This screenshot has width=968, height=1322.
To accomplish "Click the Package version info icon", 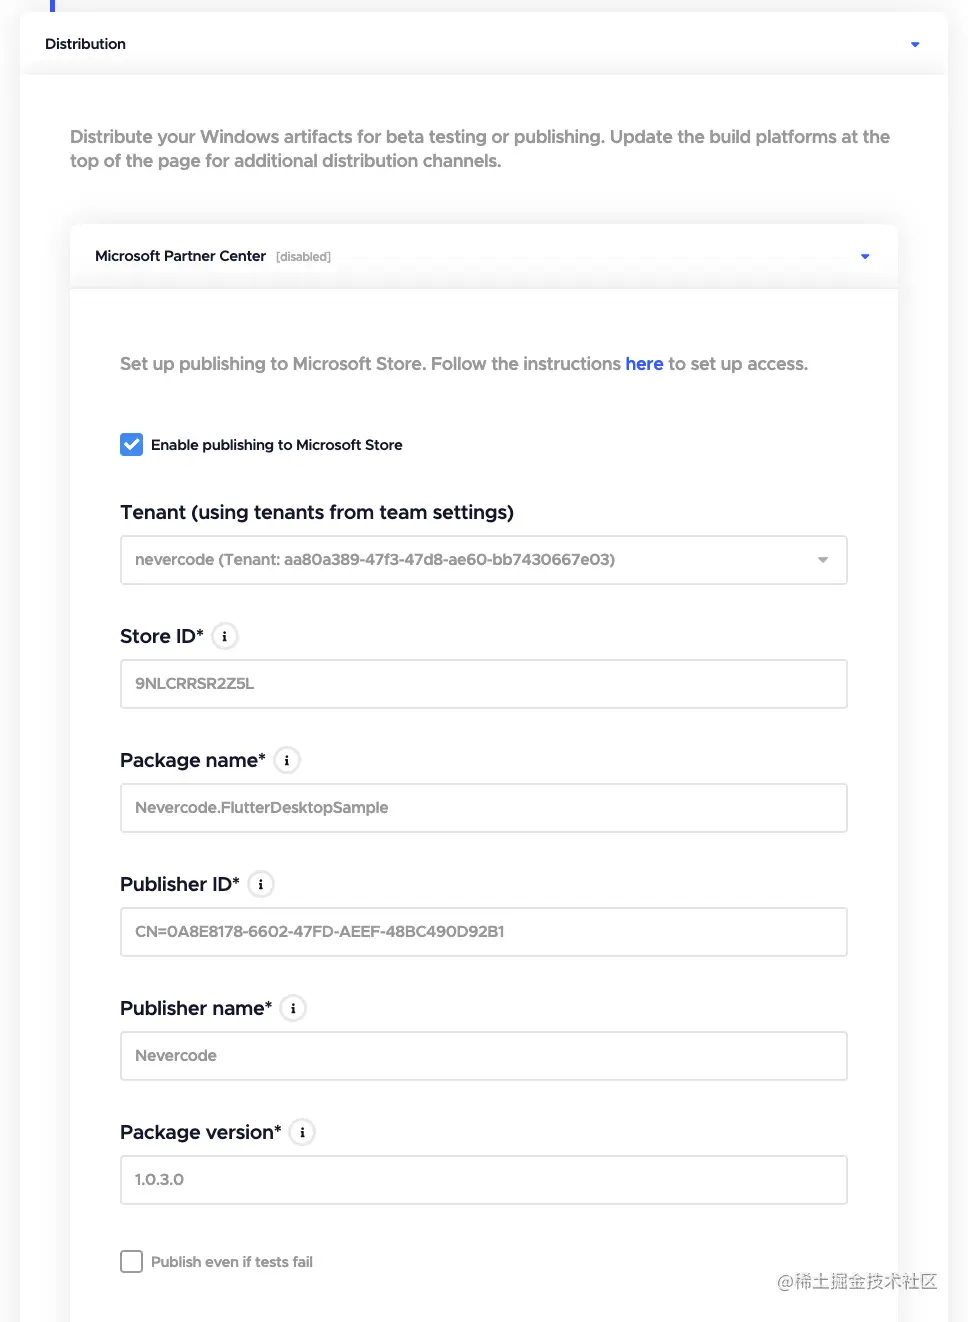I will [302, 1132].
